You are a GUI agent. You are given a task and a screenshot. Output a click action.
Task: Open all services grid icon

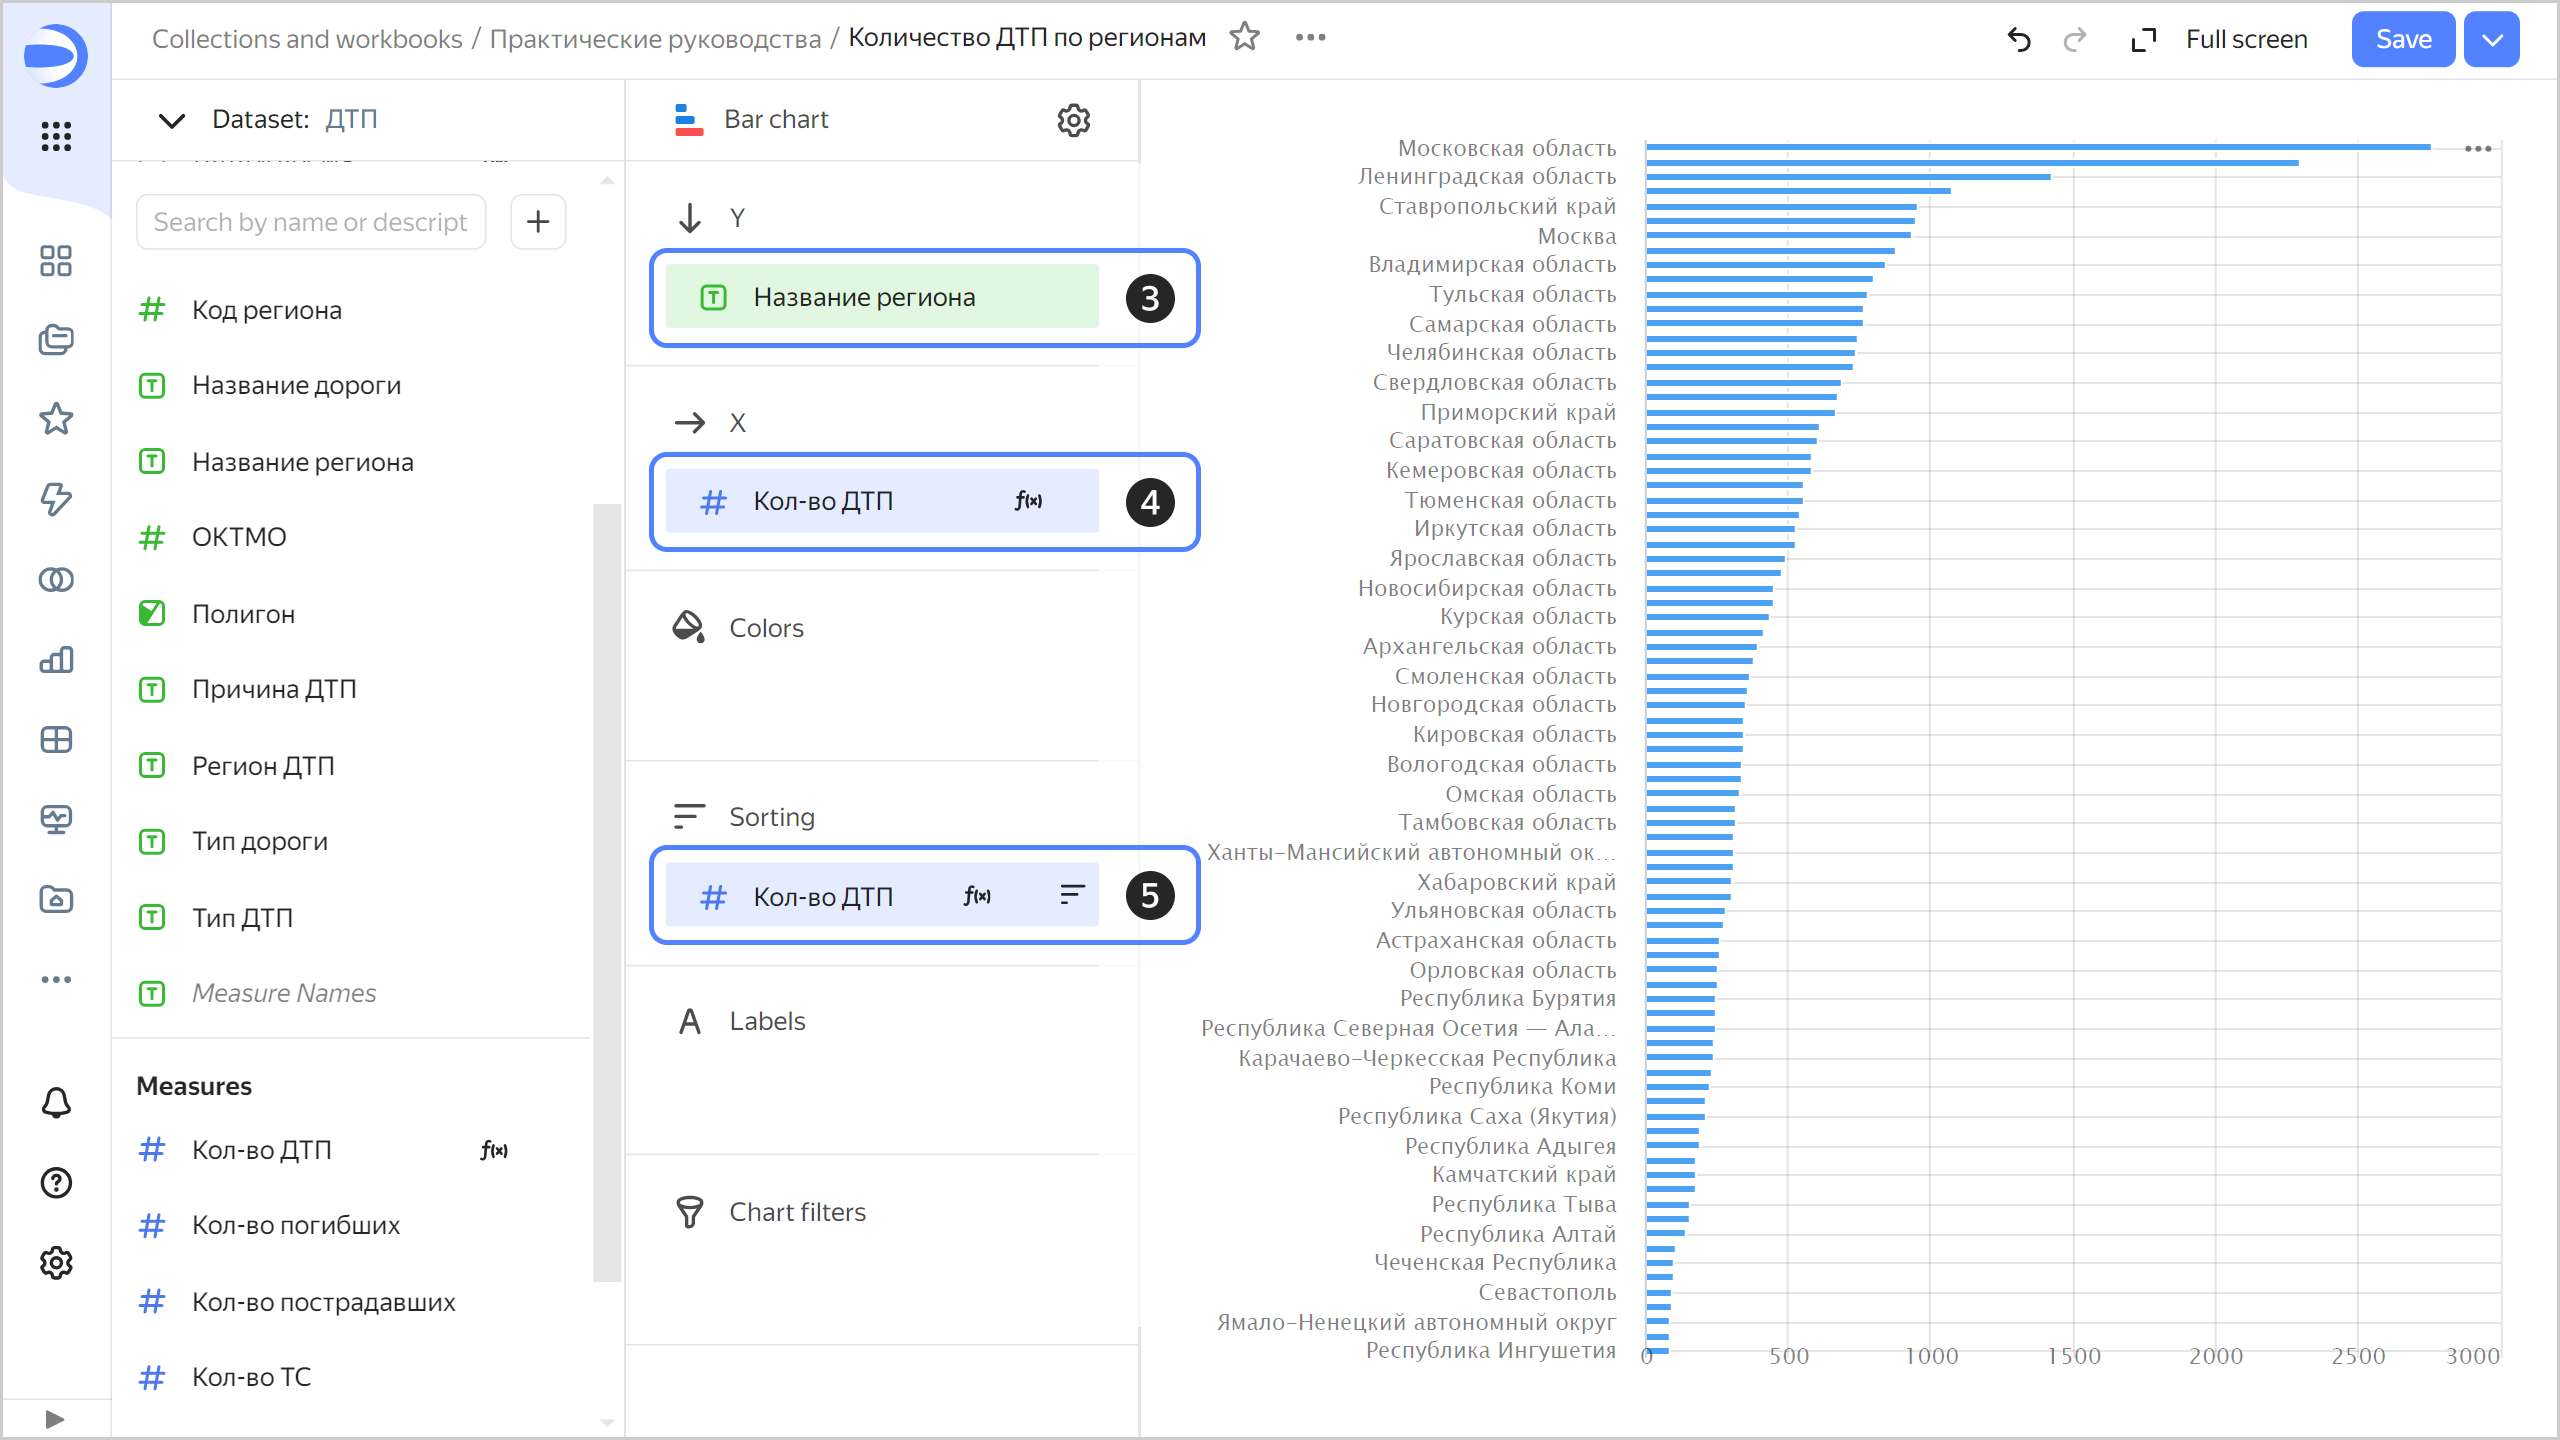point(56,136)
